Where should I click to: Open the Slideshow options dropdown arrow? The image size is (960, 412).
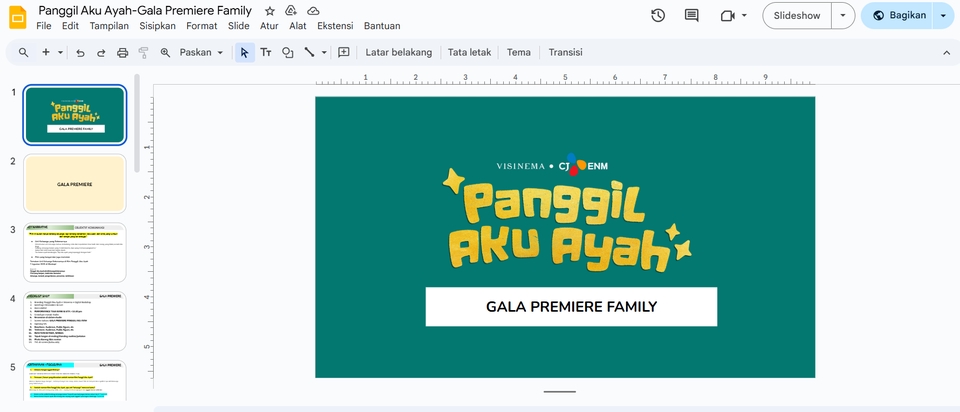point(843,15)
